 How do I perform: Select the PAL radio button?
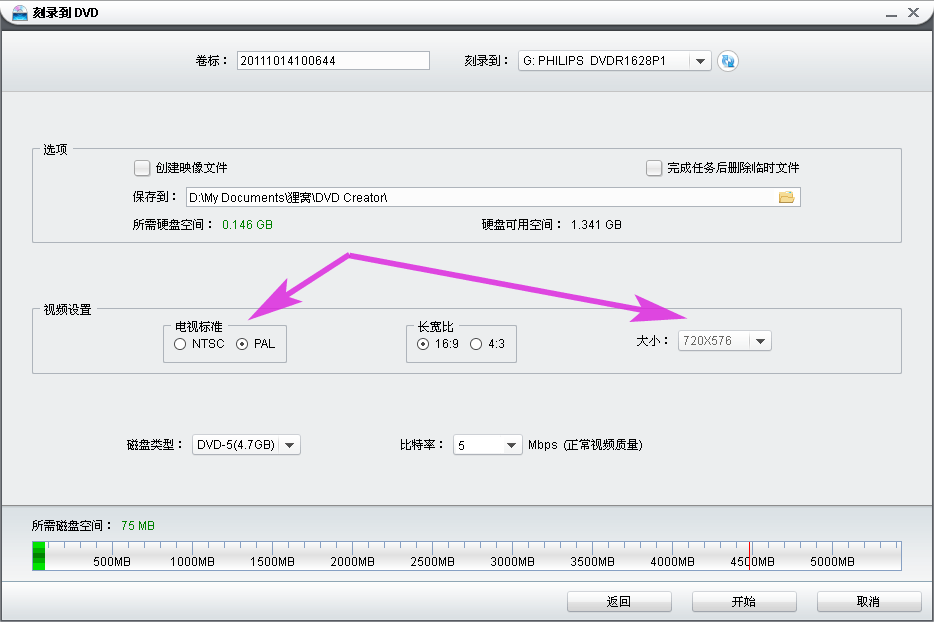tap(242, 344)
